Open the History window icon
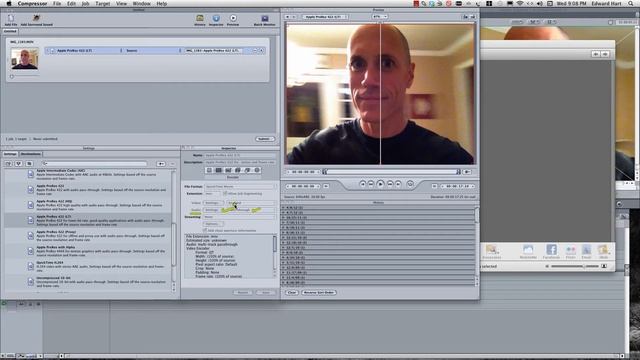This screenshot has height=360, width=640. 200,19
